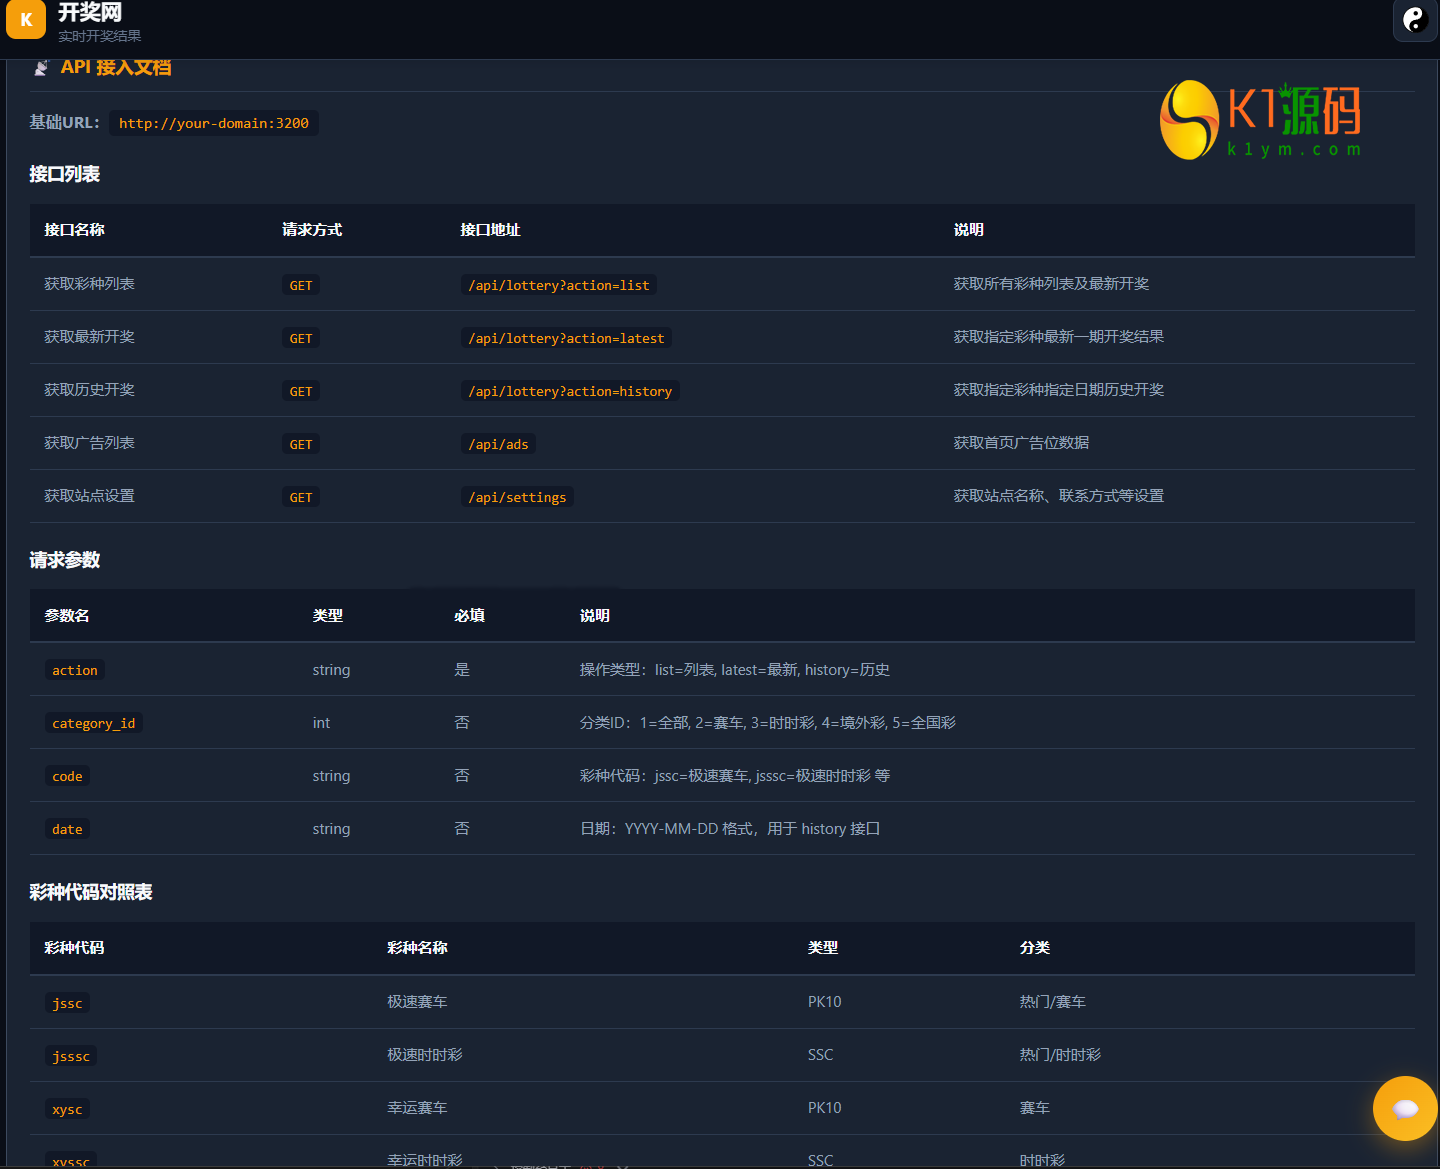The width and height of the screenshot is (1440, 1169).
Task: Click the jsssc lottery code tag
Action: (71, 1056)
